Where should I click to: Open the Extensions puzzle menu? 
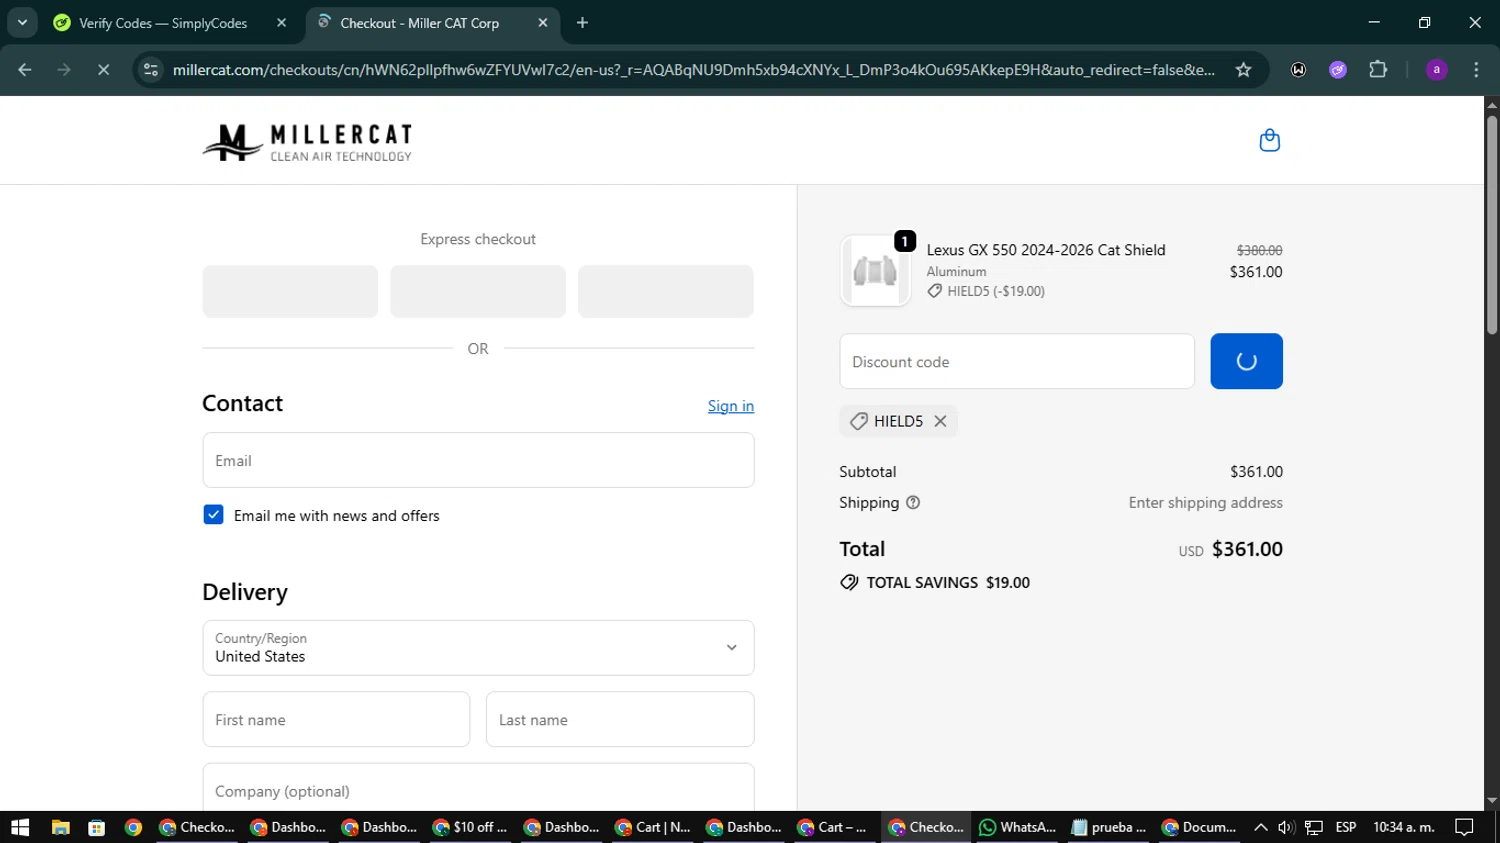click(1378, 70)
